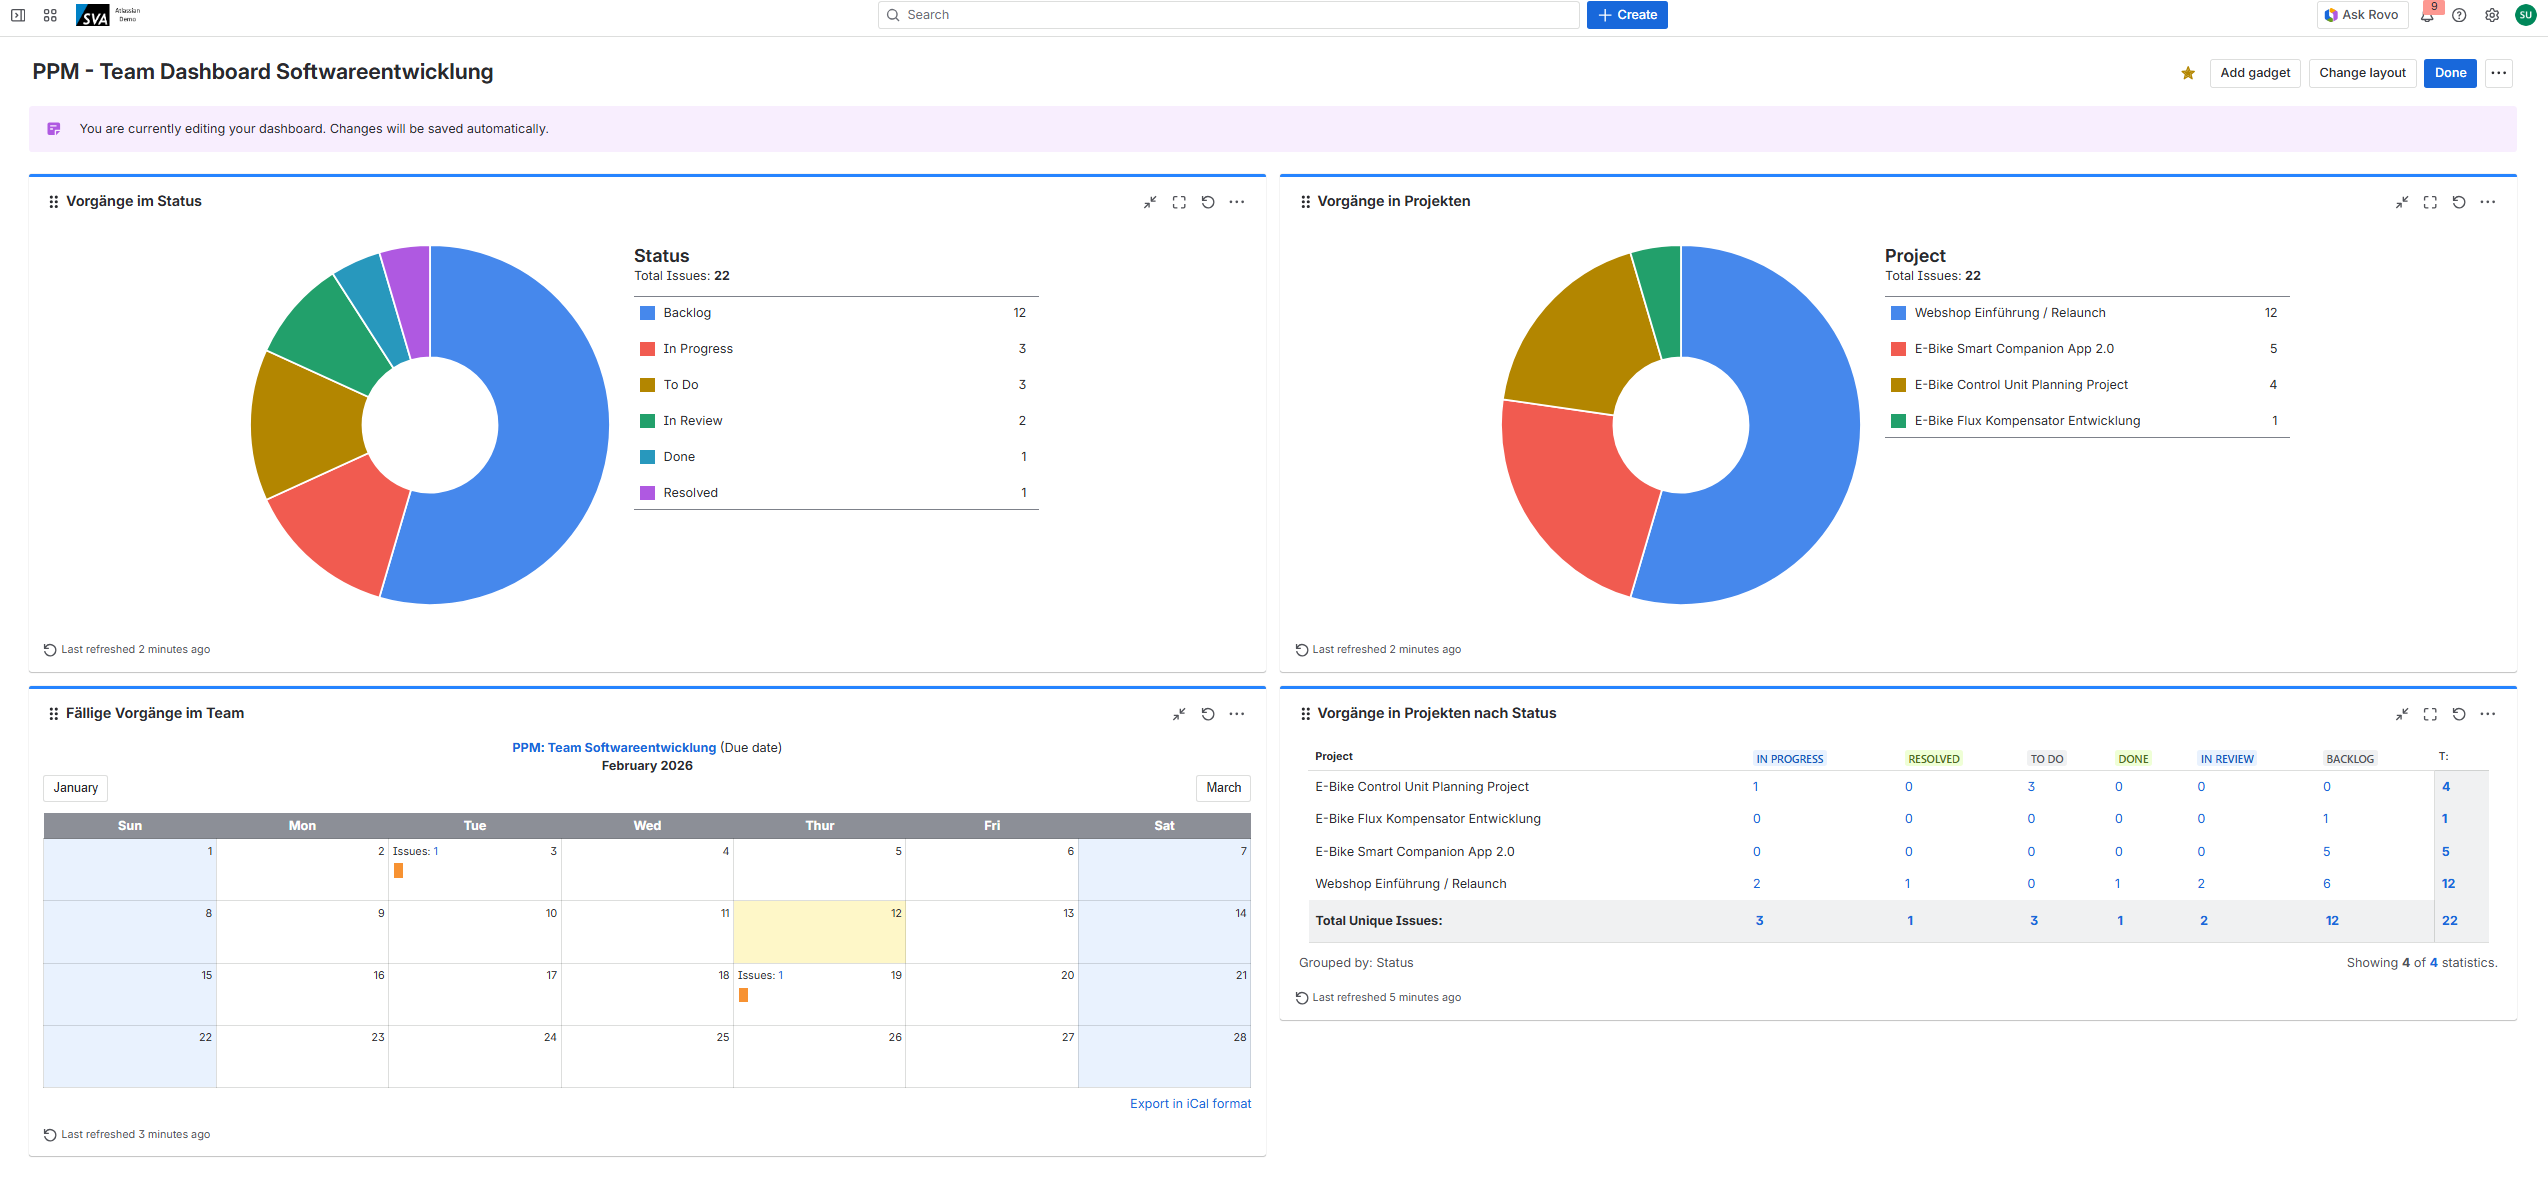Toggle the sidebar collapse icon
The width and height of the screenshot is (2548, 1181).
(x=18, y=15)
